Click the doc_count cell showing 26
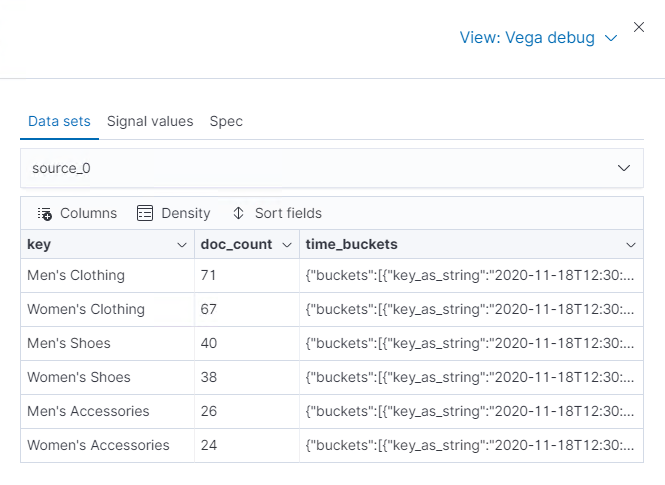 [x=211, y=411]
